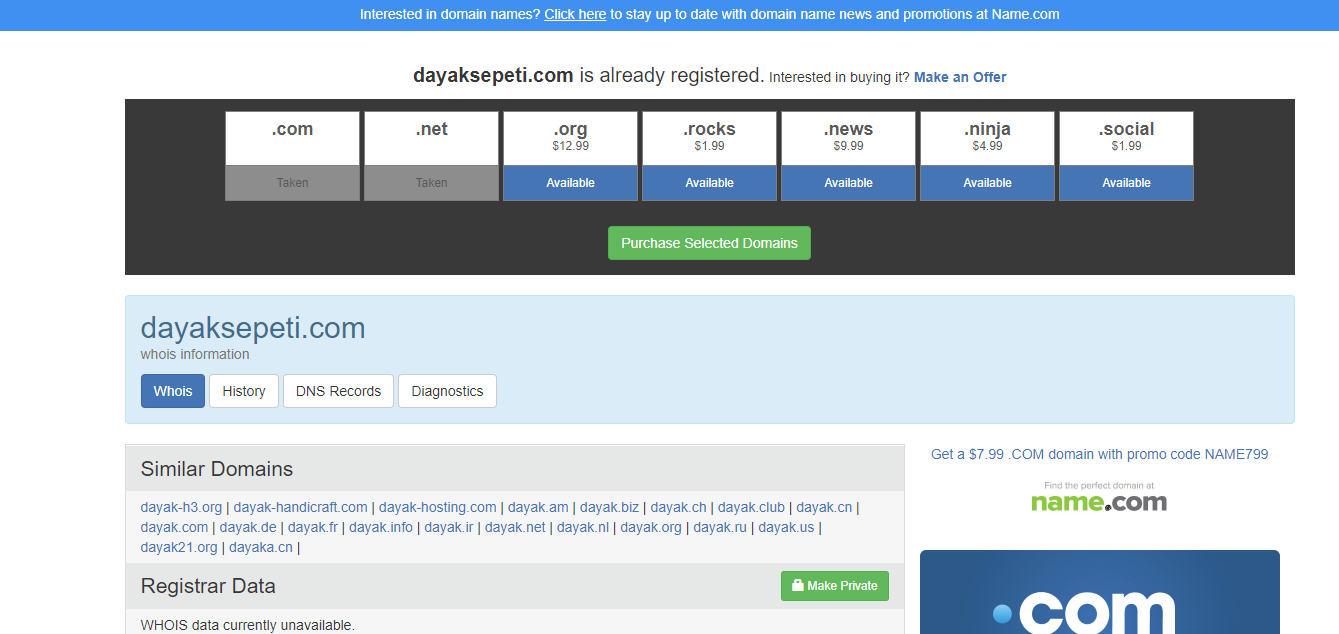Click Make an Offer link
The height and width of the screenshot is (634, 1339).
point(960,77)
